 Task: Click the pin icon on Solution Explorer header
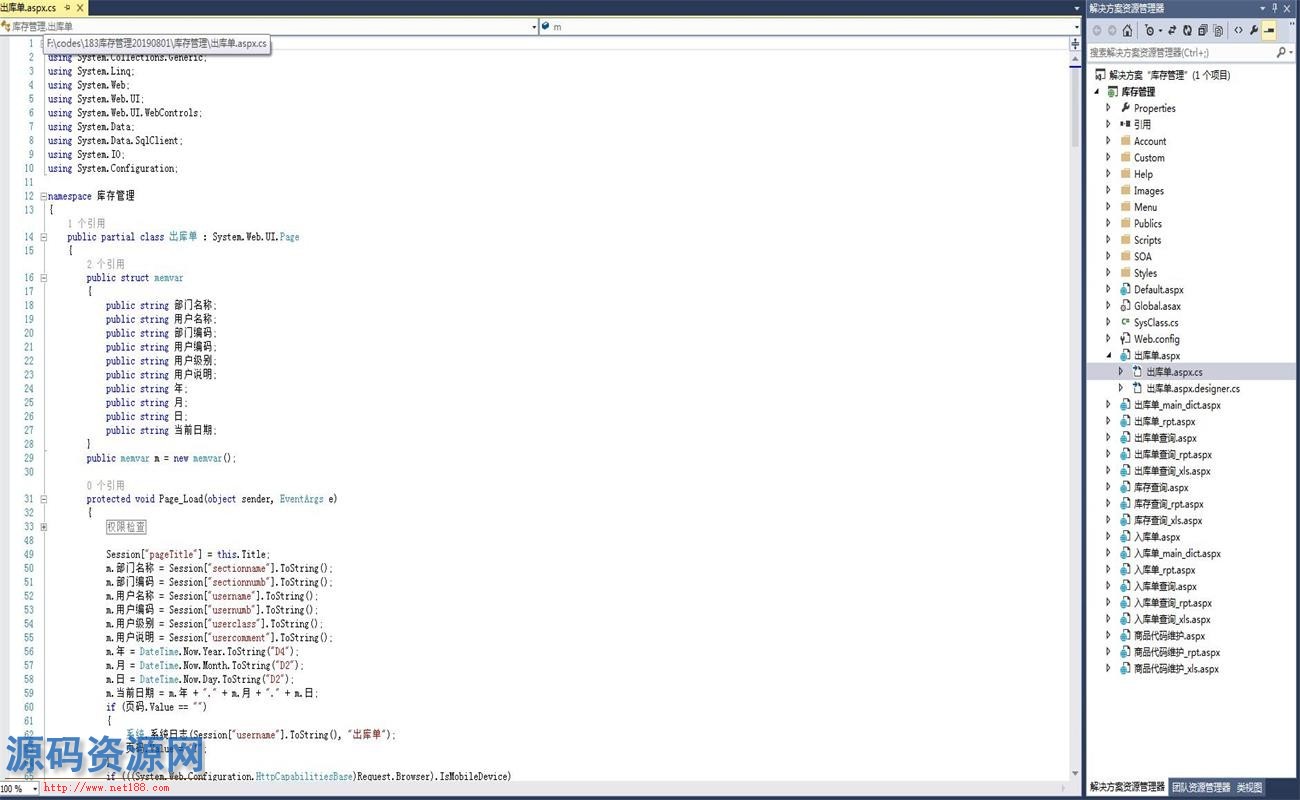pyautogui.click(x=1274, y=8)
